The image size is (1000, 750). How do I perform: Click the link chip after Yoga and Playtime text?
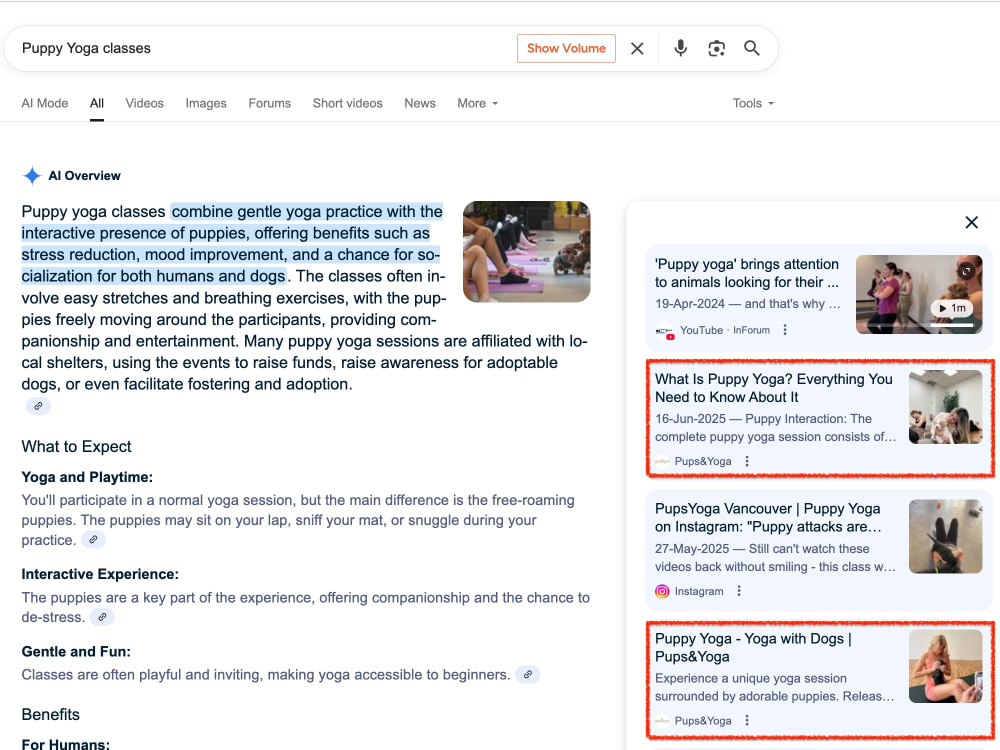click(94, 540)
